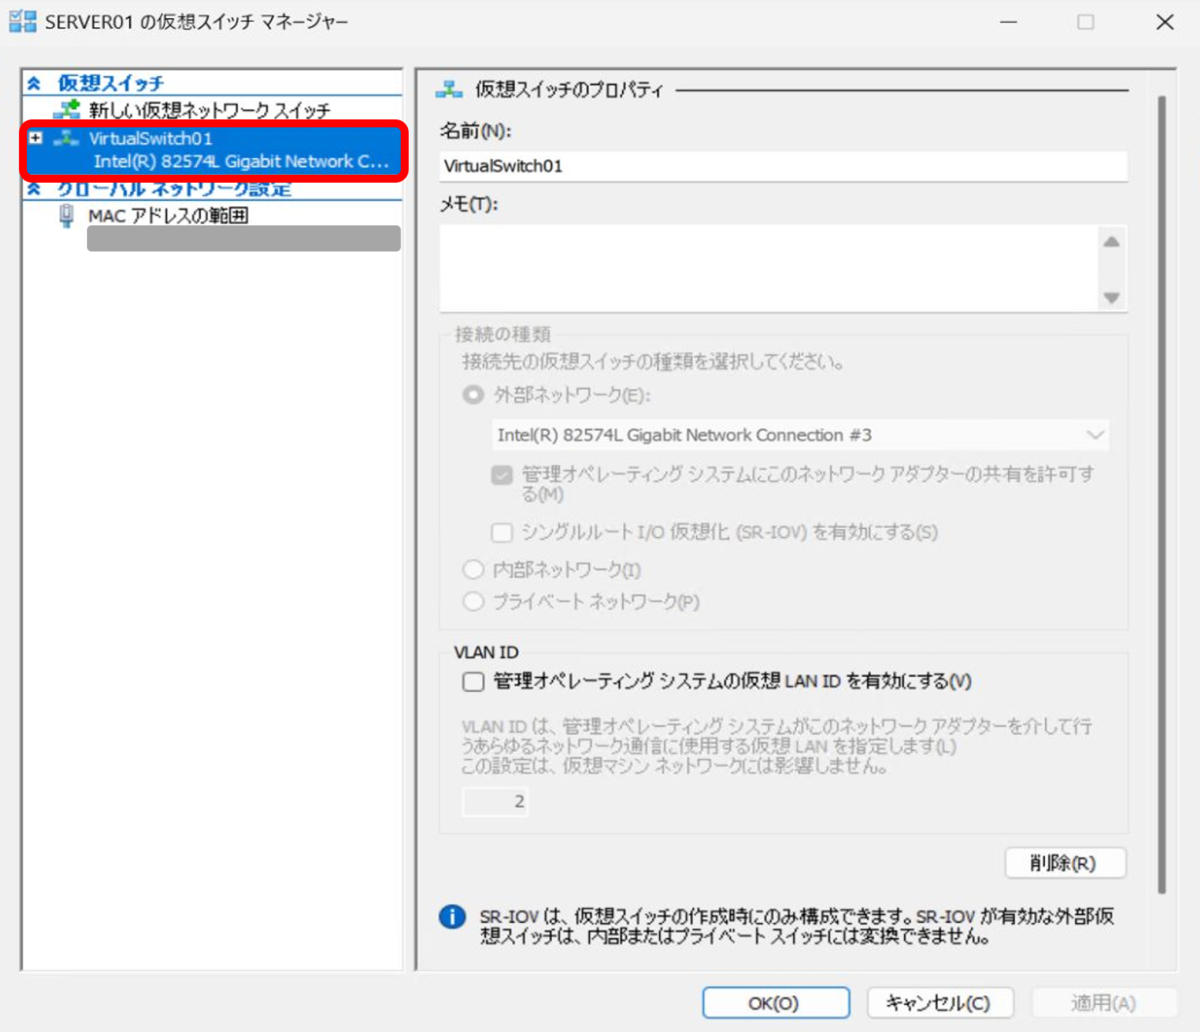Click inside the メモ text area

768,268
